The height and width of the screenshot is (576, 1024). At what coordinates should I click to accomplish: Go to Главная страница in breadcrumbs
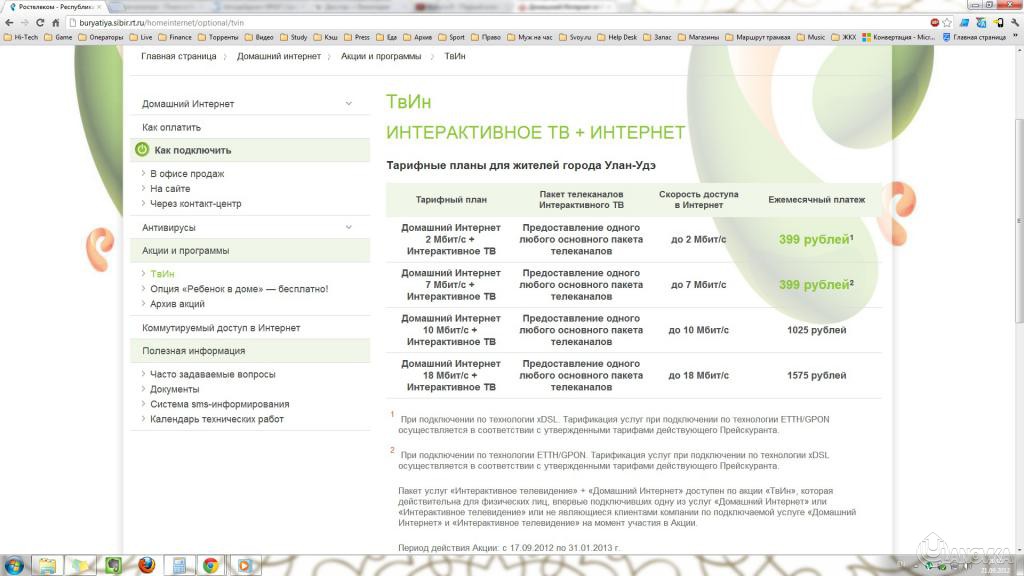(178, 56)
